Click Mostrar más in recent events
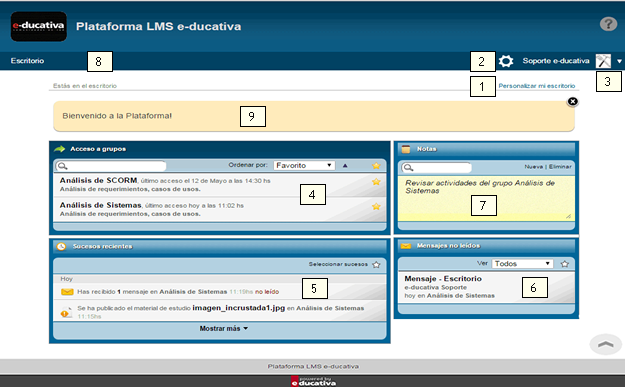Screen dimensions: 625x387 [224, 328]
